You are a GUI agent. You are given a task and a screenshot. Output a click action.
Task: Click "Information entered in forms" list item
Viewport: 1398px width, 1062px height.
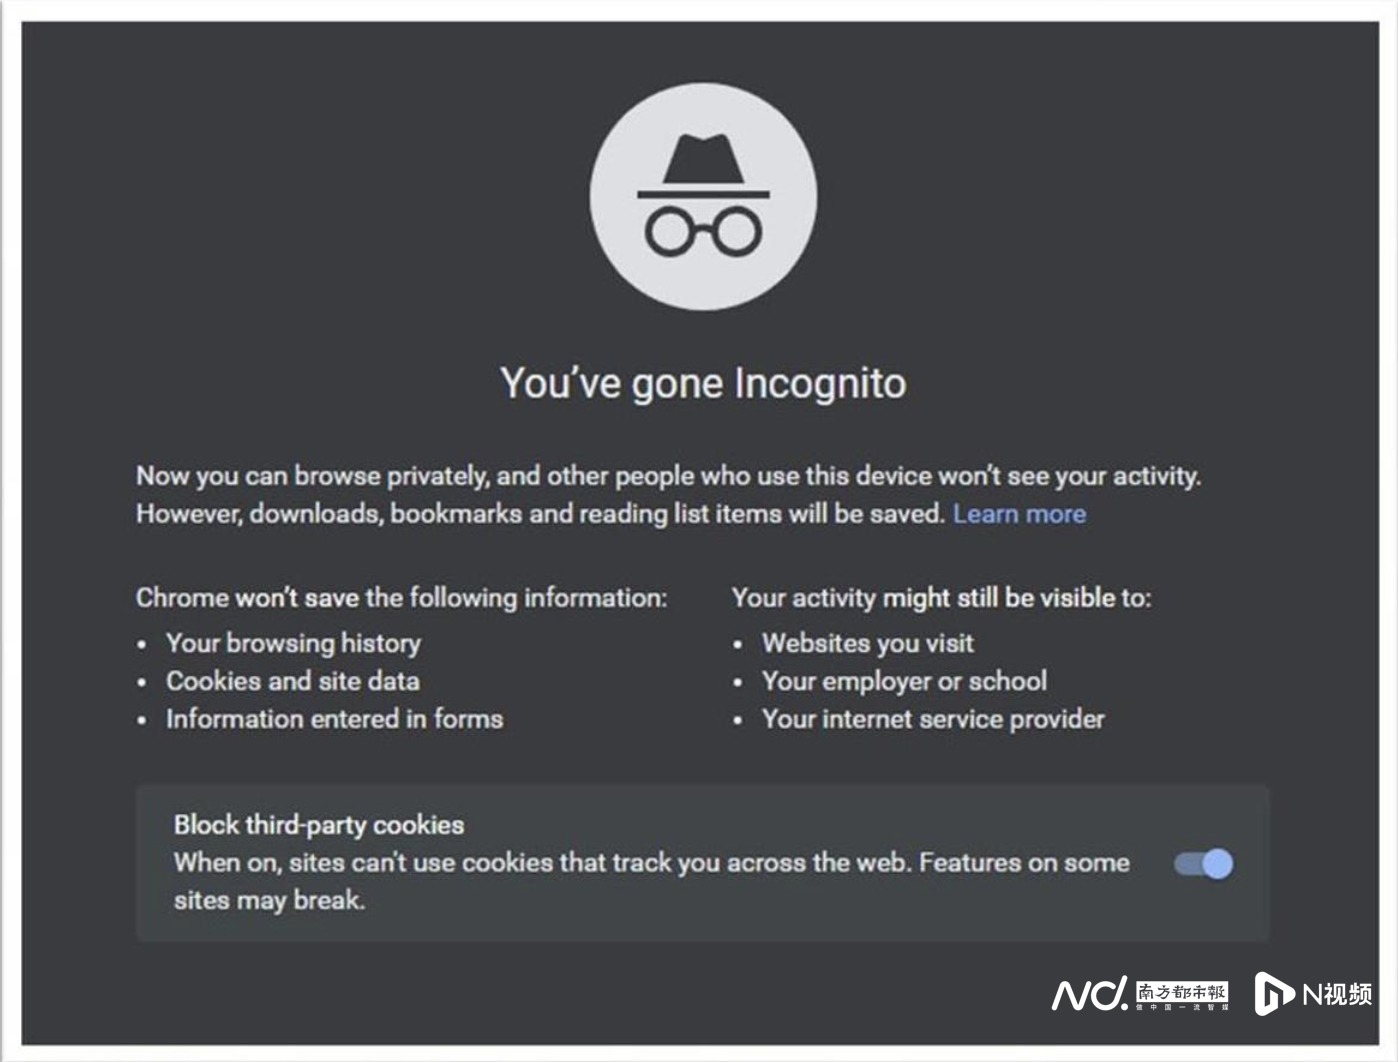[334, 719]
